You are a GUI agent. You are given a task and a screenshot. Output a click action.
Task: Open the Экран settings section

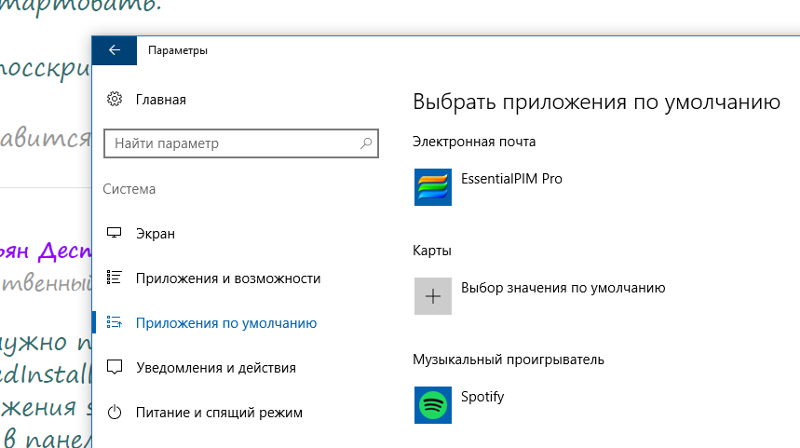click(x=155, y=234)
